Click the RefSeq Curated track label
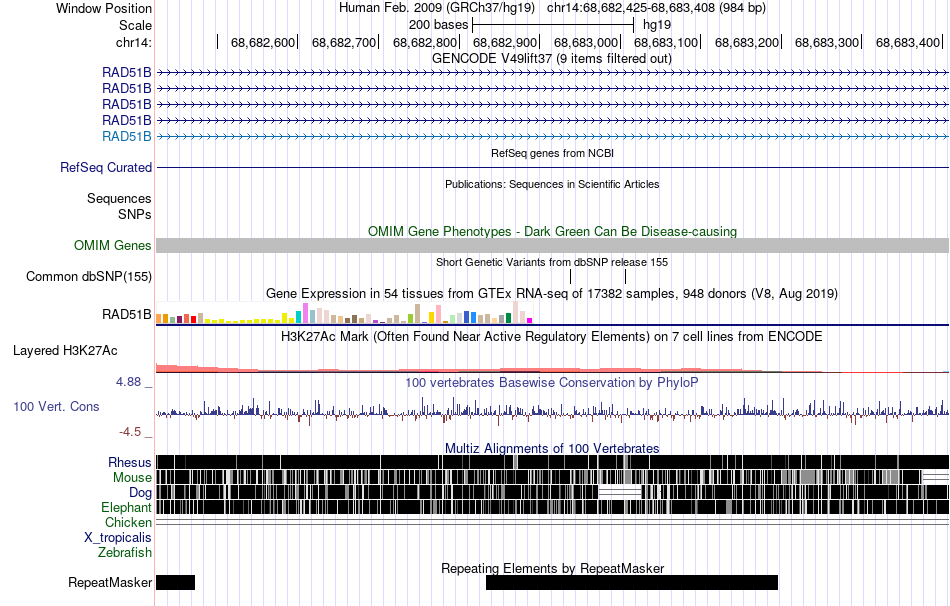950x606 pixels. click(x=106, y=167)
